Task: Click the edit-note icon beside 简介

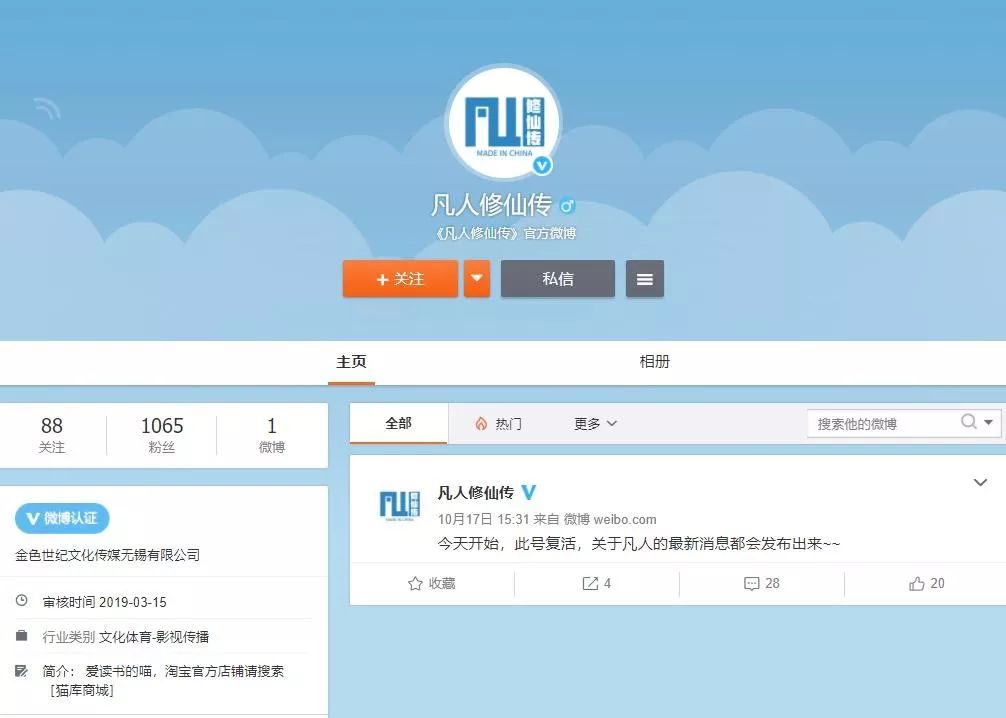Action: coord(22,671)
